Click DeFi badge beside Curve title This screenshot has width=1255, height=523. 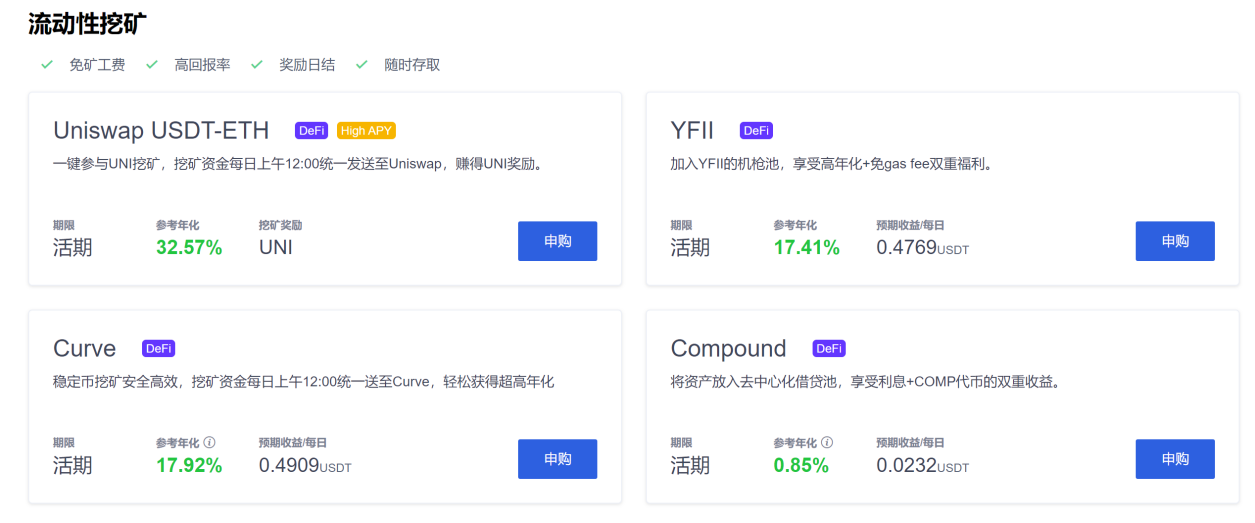[159, 349]
